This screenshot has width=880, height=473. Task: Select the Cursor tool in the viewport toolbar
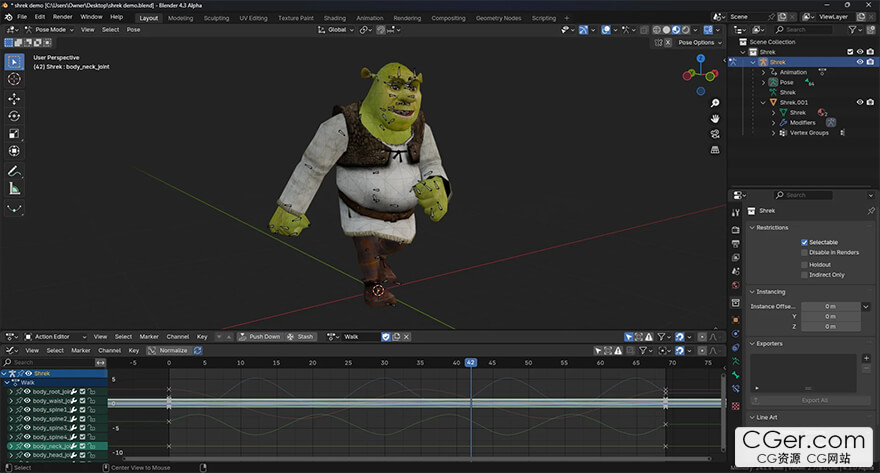coord(14,79)
